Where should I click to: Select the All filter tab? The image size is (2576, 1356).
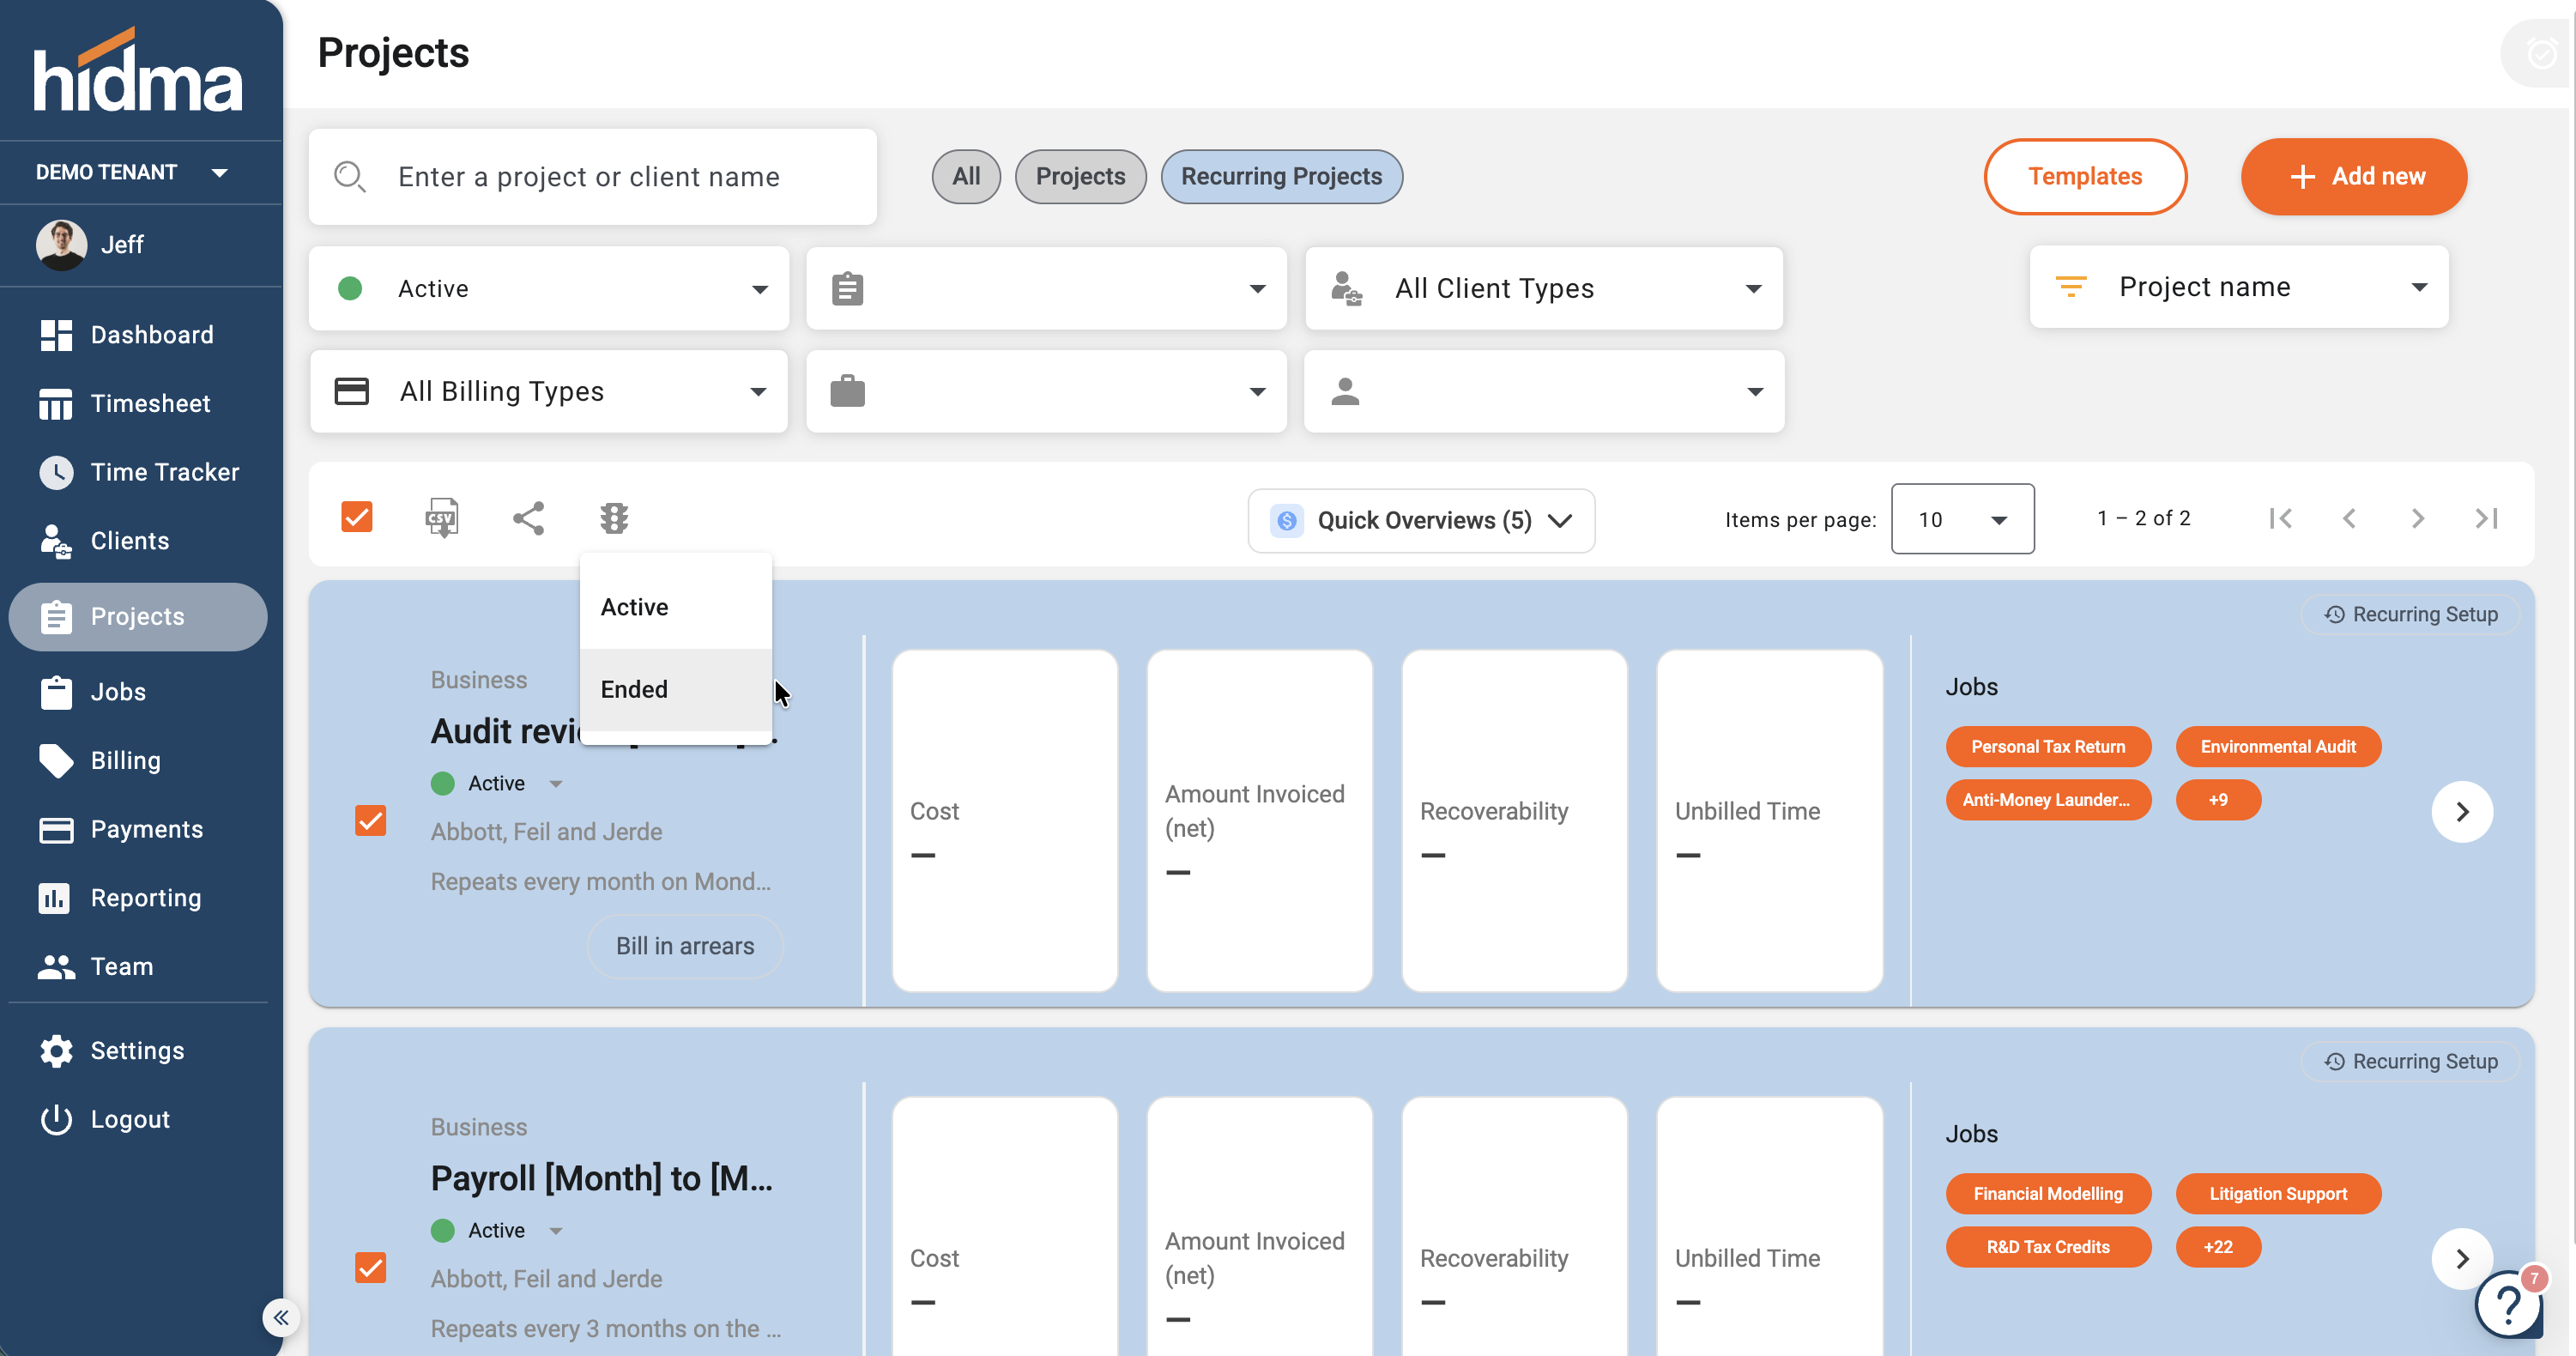[966, 177]
